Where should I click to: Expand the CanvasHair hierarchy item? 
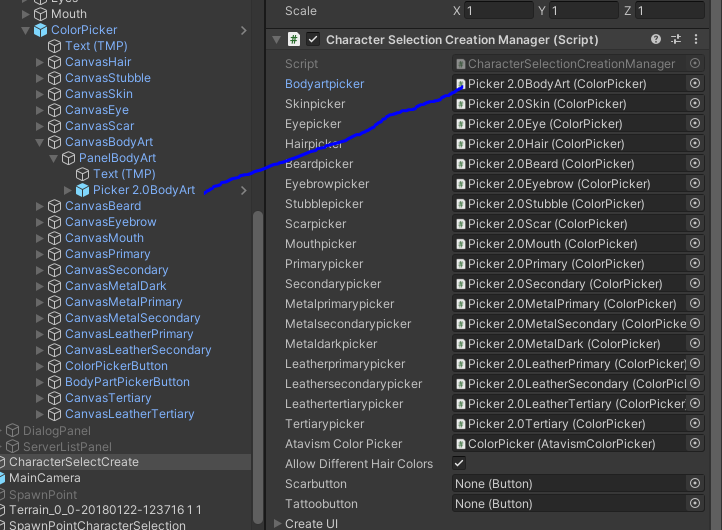(40, 62)
